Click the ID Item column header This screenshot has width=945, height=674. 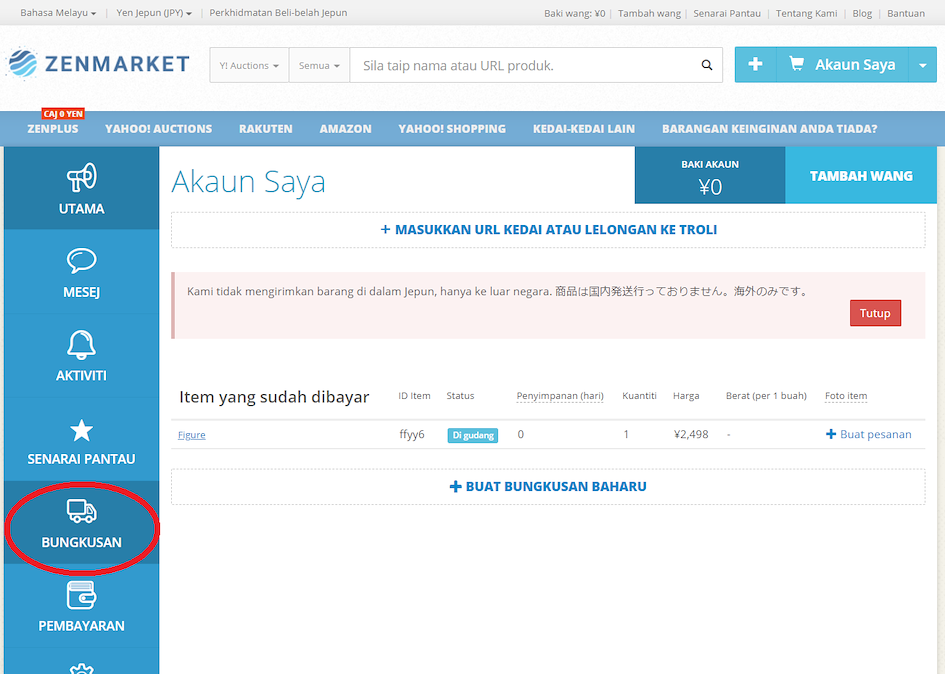(x=414, y=396)
